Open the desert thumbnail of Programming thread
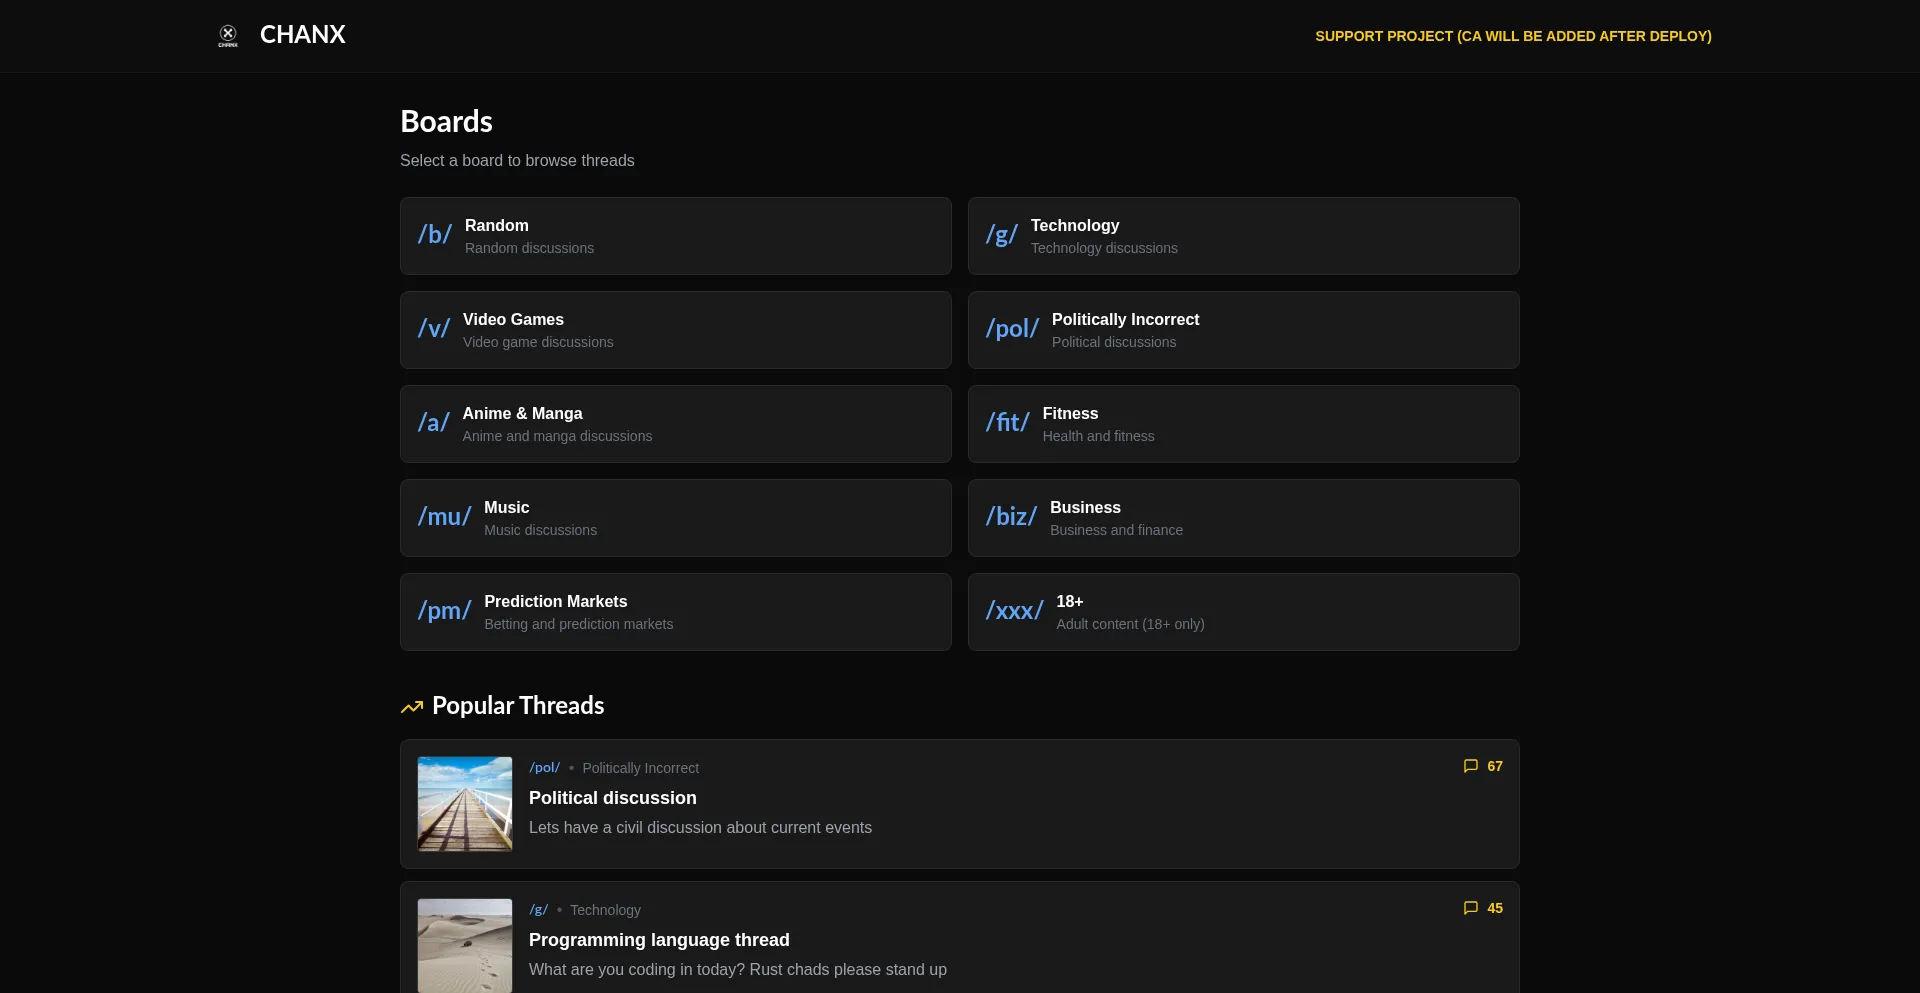1920x993 pixels. tap(465, 945)
